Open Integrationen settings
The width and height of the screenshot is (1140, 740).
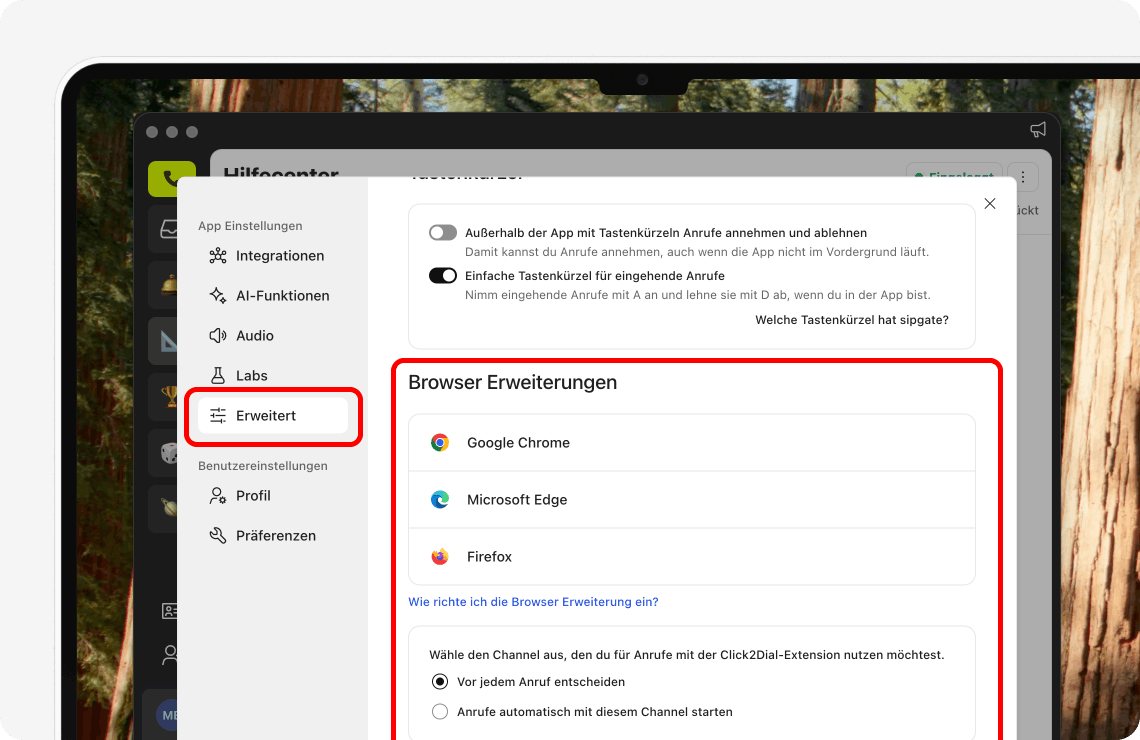click(x=280, y=255)
